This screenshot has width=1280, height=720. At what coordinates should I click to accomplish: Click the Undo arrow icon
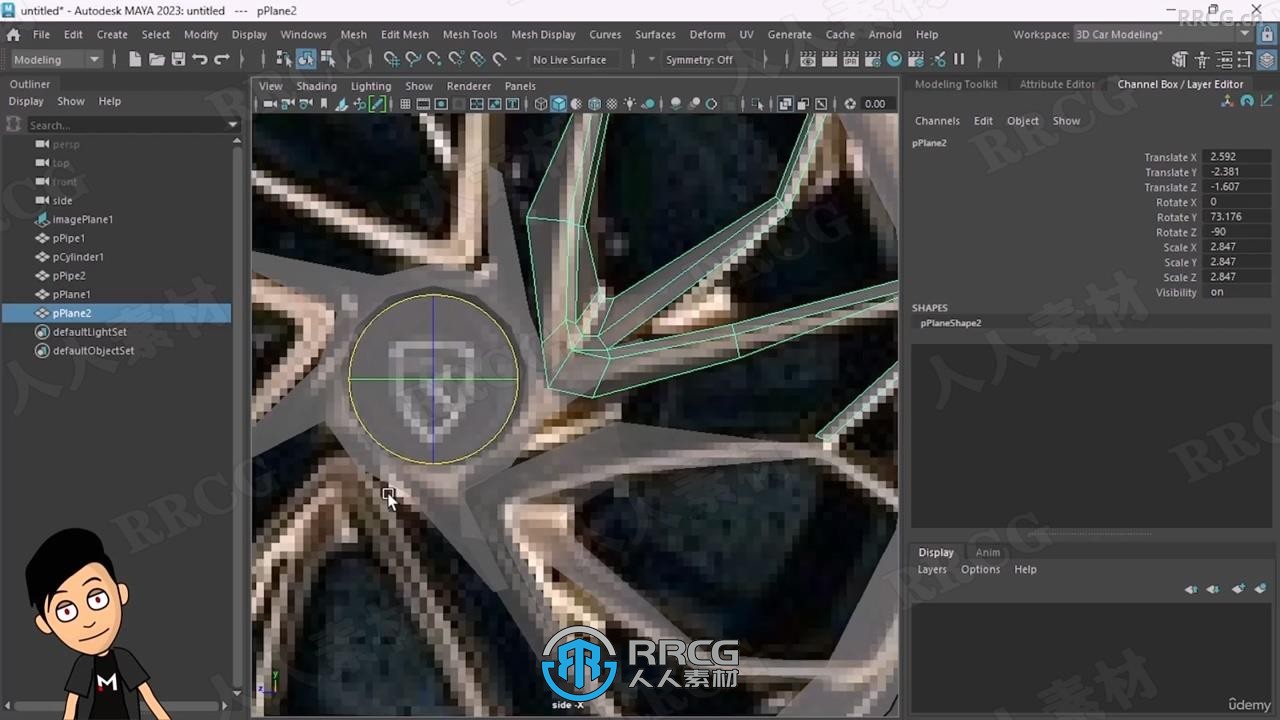(x=200, y=59)
